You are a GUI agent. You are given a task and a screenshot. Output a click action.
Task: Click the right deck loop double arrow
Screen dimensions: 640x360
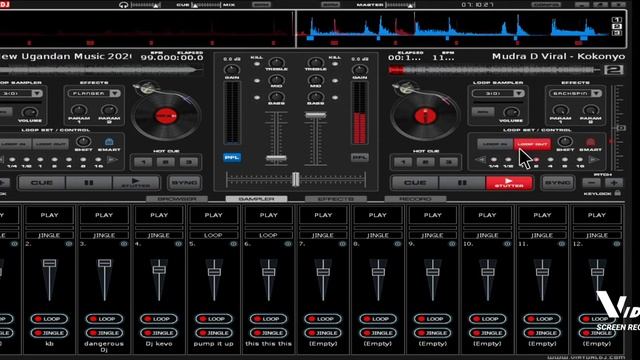(593, 160)
